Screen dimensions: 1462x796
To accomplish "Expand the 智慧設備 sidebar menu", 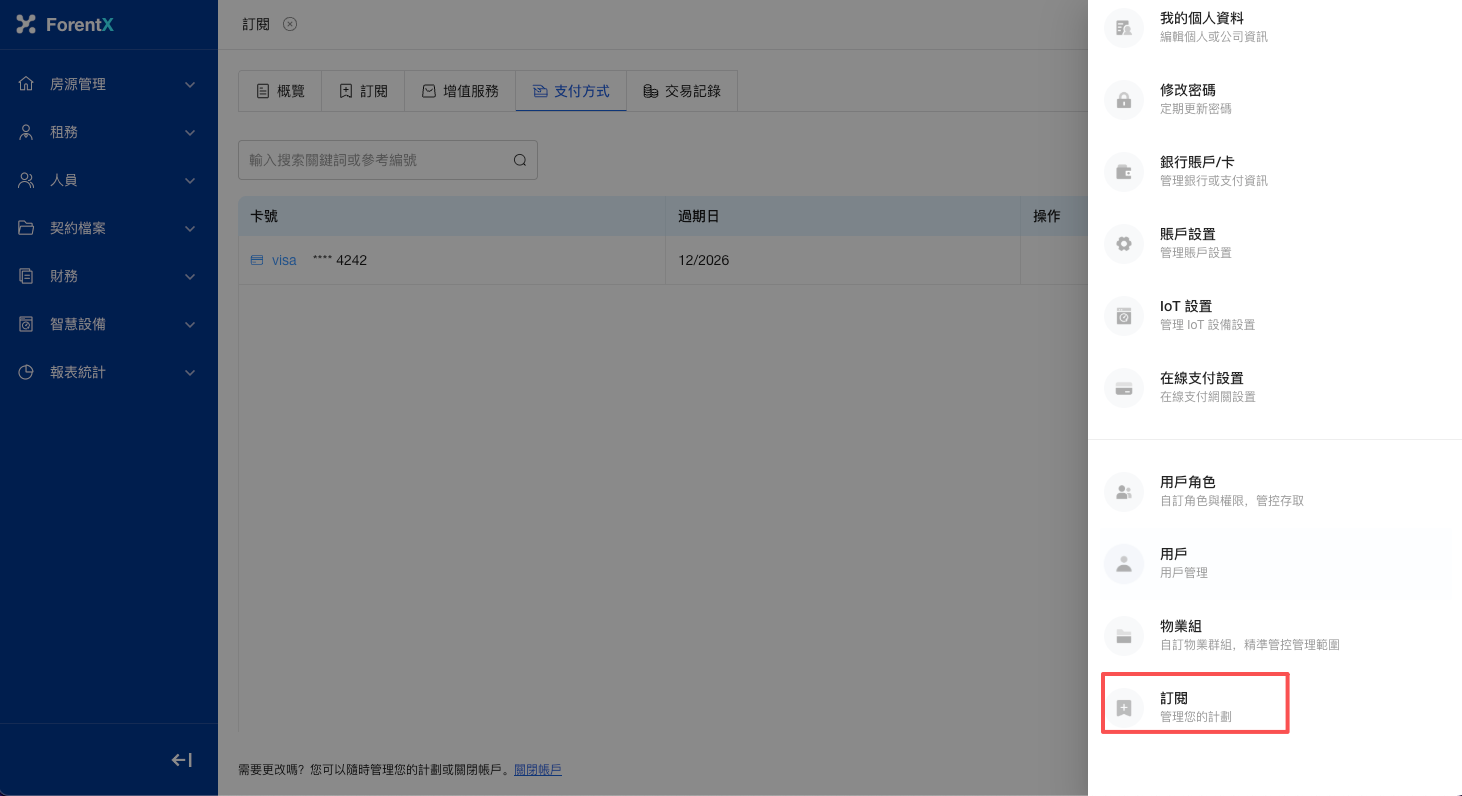I will pos(108,324).
